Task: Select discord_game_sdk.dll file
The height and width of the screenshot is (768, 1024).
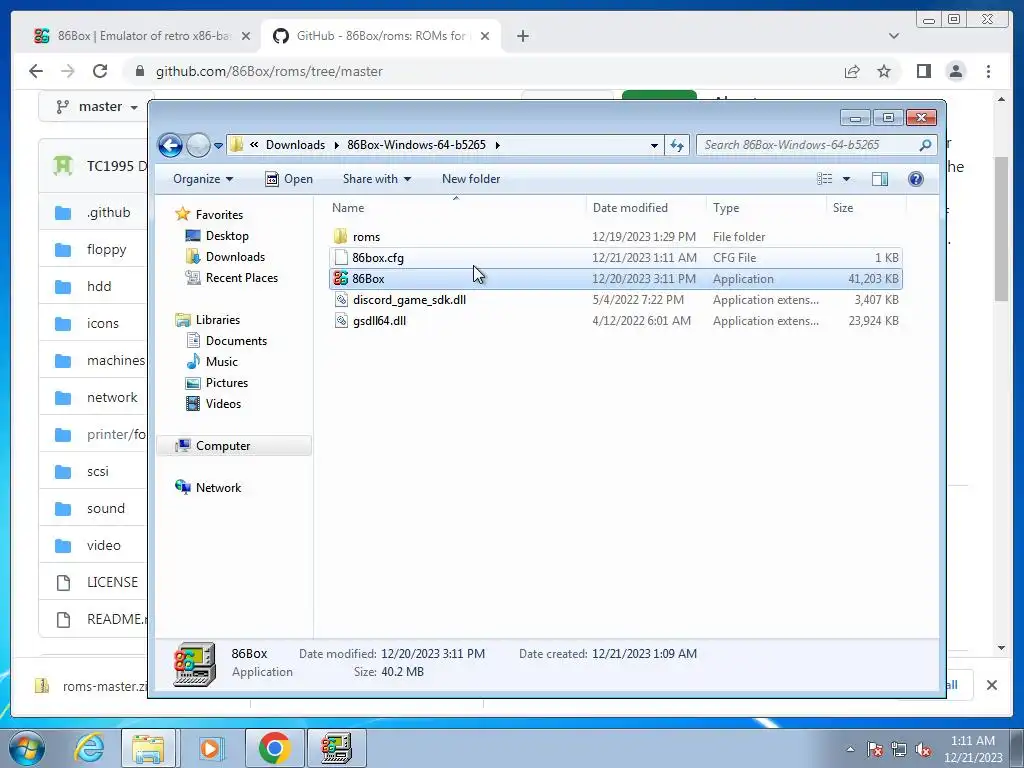Action: click(616, 300)
